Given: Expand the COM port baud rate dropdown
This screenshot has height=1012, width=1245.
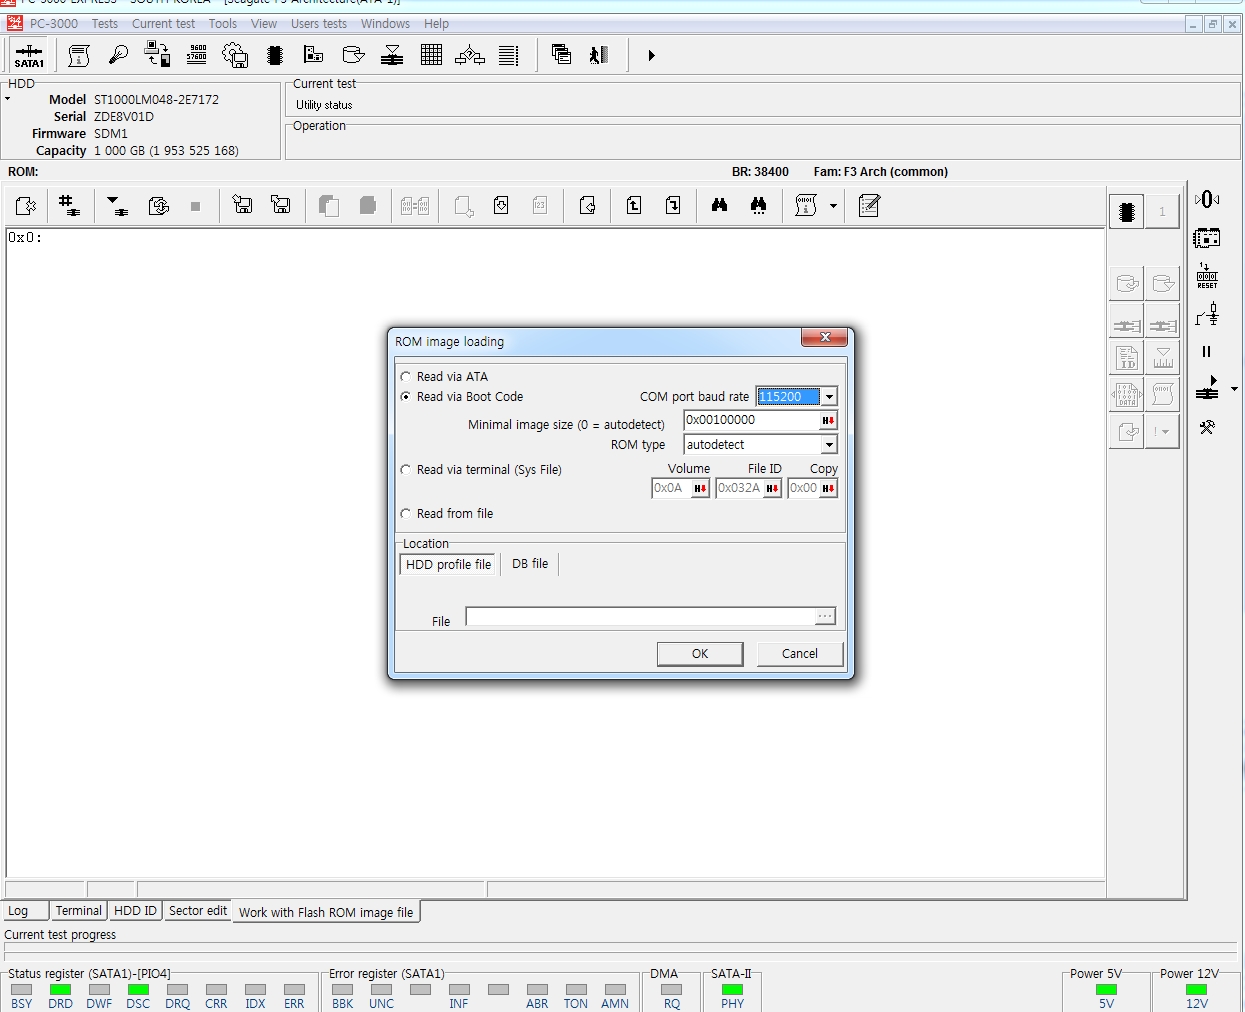Looking at the screenshot, I should (829, 397).
